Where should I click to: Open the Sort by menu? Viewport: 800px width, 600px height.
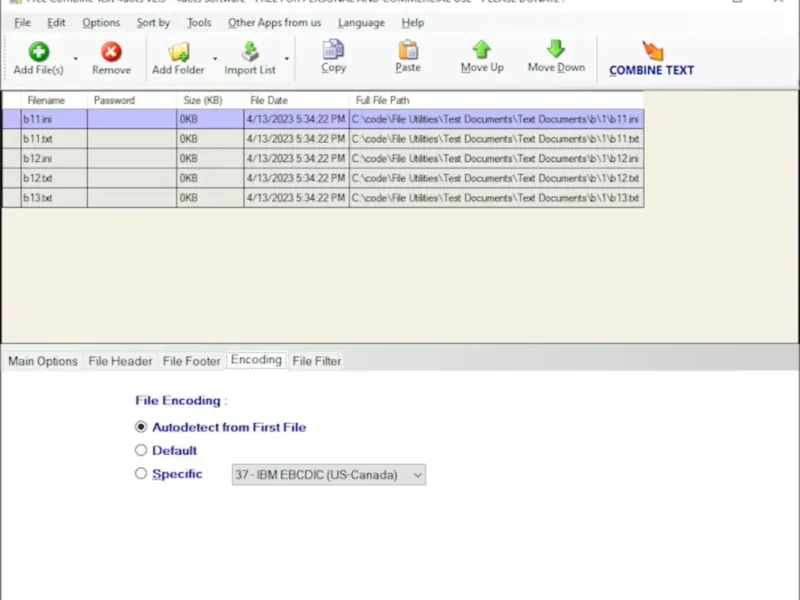(x=153, y=23)
